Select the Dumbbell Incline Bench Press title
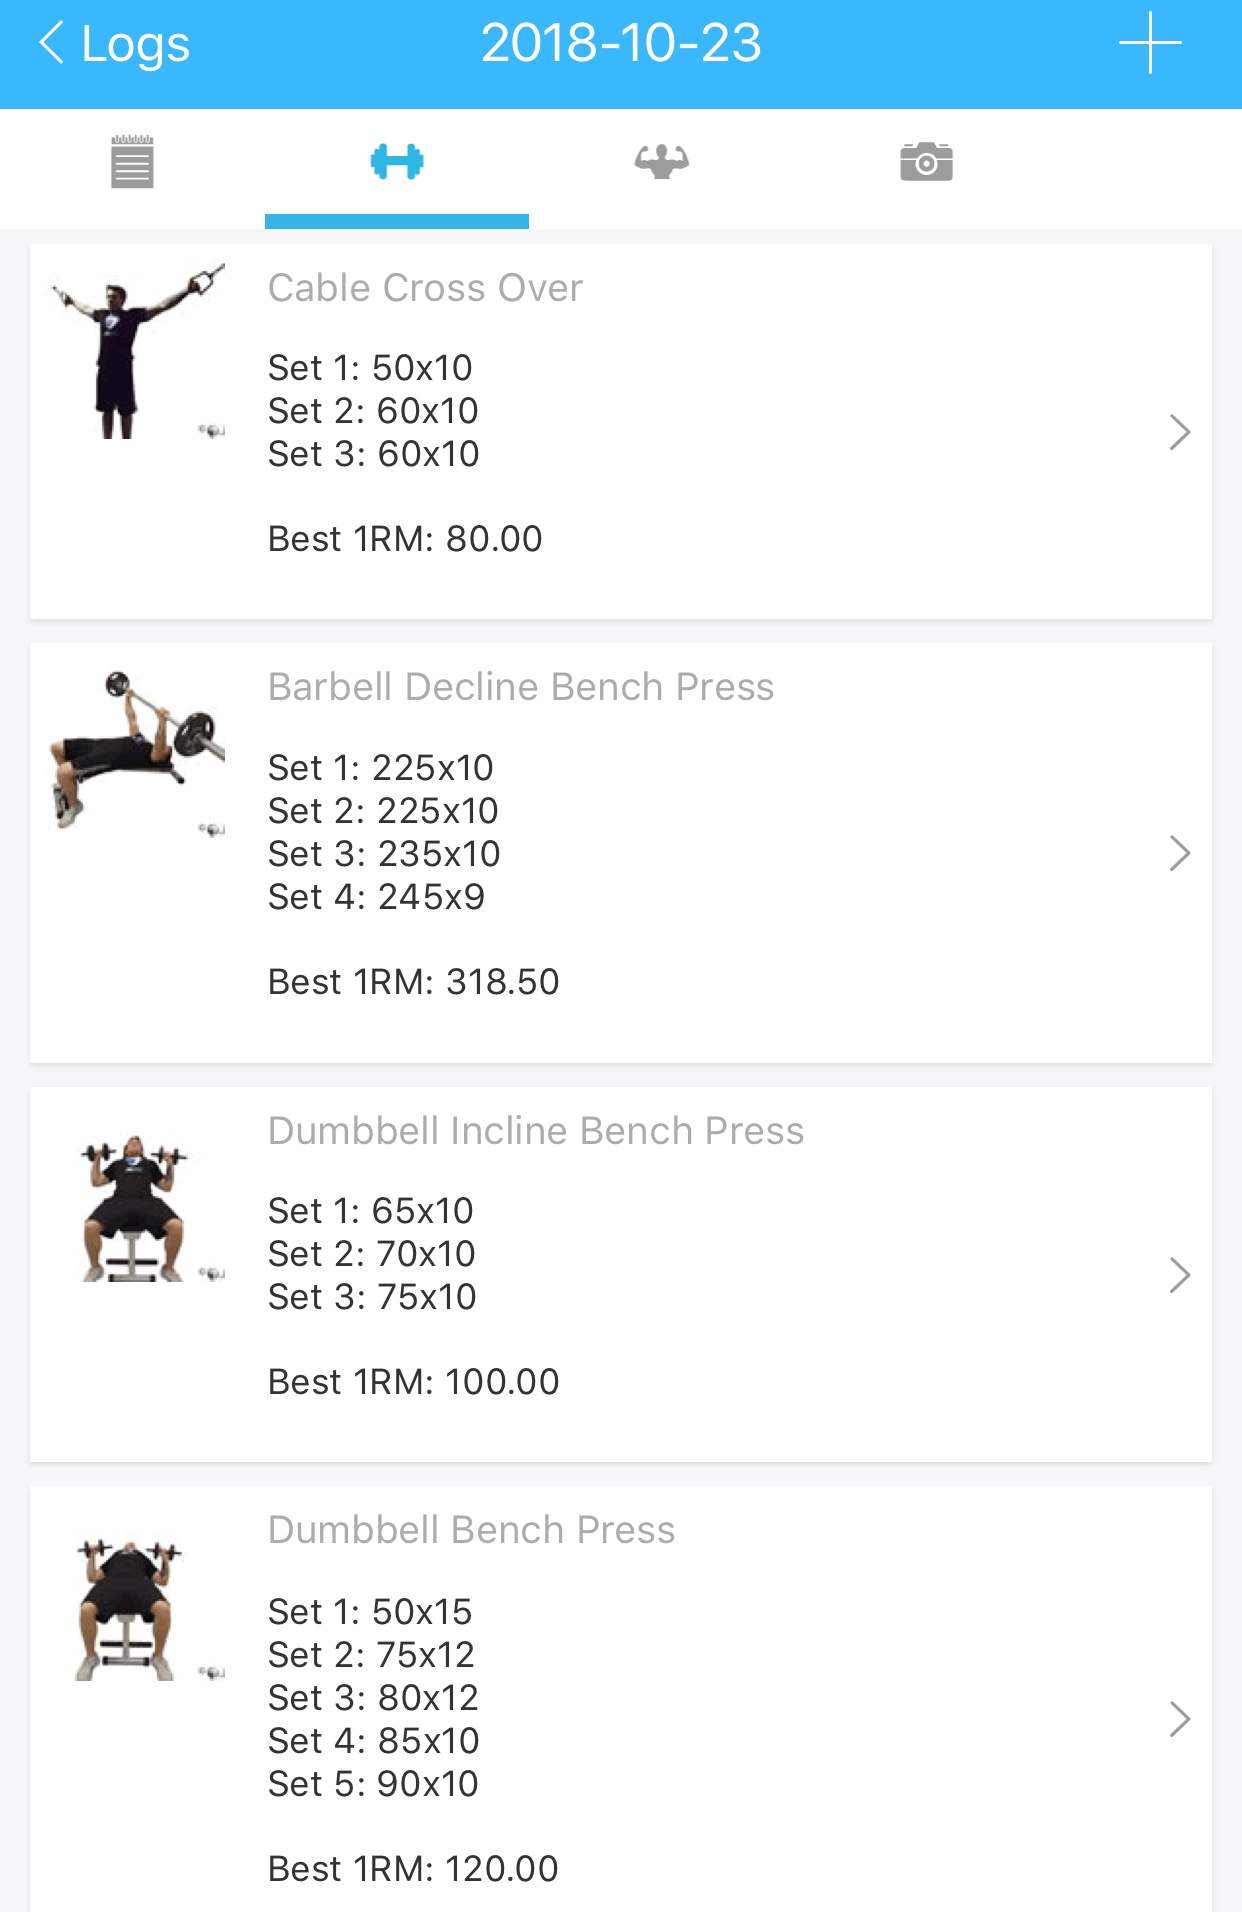 click(x=536, y=1131)
